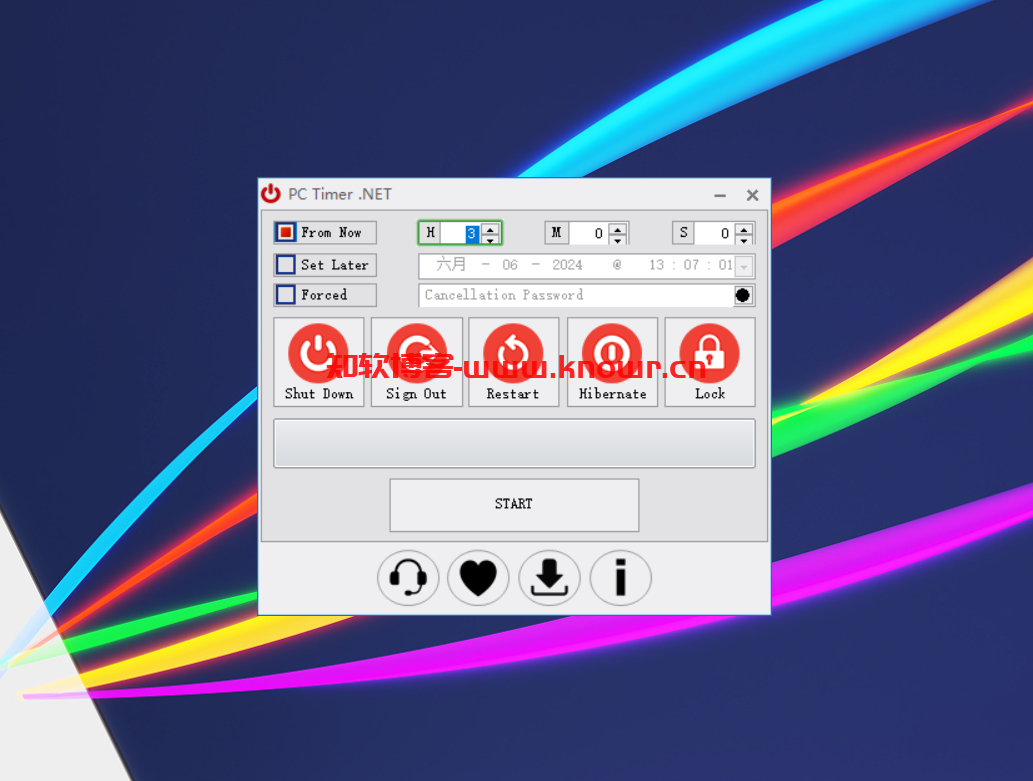Click the 六月 month in date field
This screenshot has height=781, width=1033.
click(x=451, y=265)
